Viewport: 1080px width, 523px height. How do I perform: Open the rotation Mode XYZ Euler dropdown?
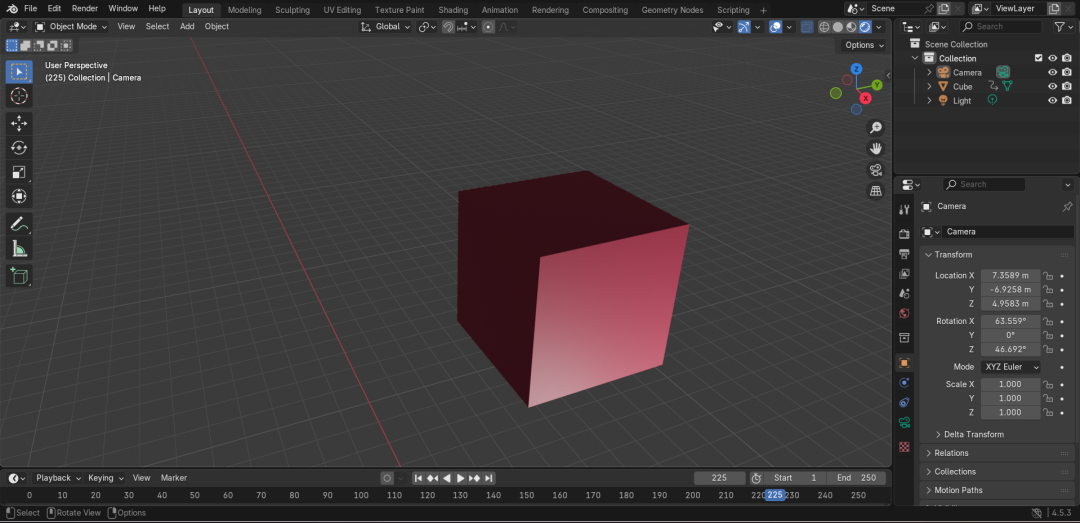point(1010,367)
